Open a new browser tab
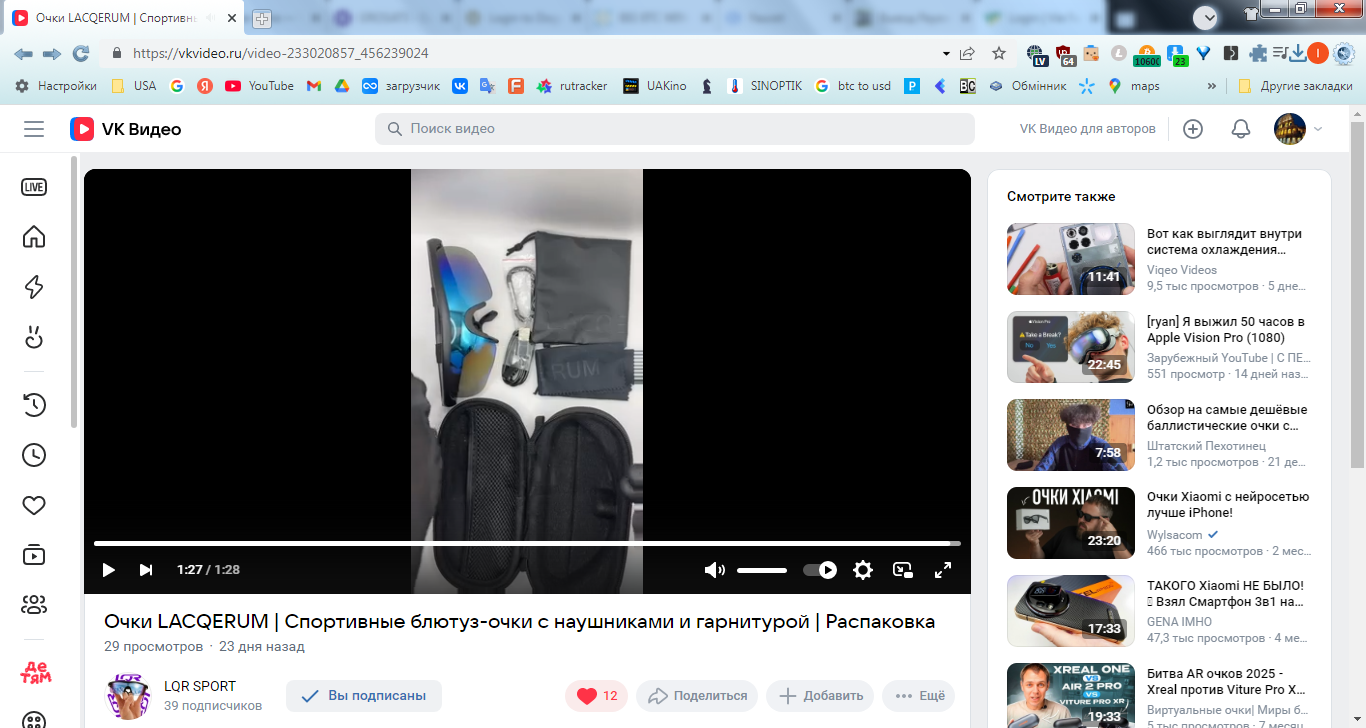 pos(262,18)
